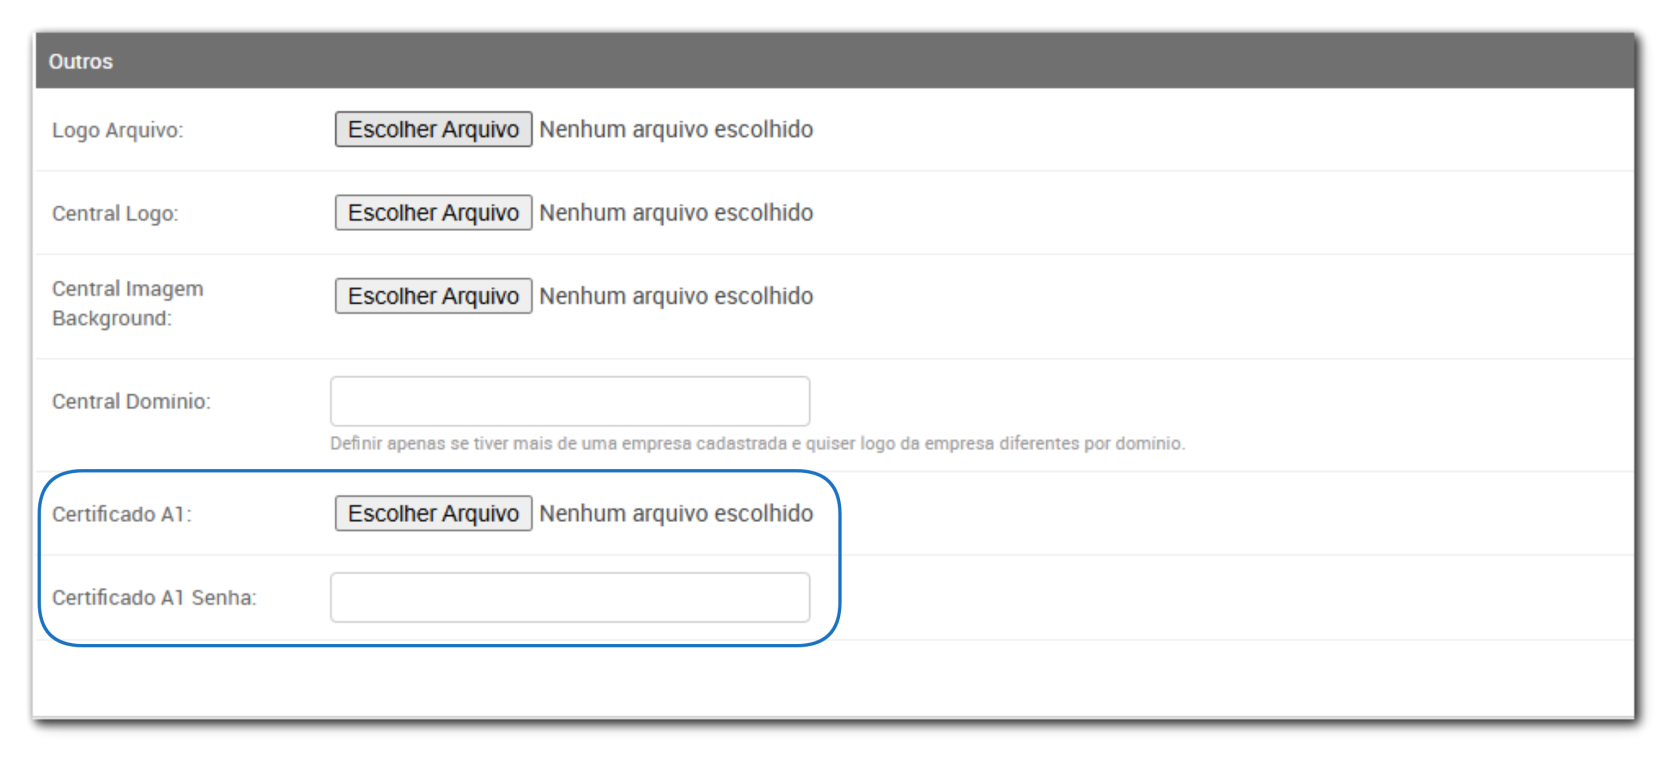Click 'Nenhum arquivo escolhido' next to Central Logo
Image resolution: width=1680 pixels, height=765 pixels.
676,213
